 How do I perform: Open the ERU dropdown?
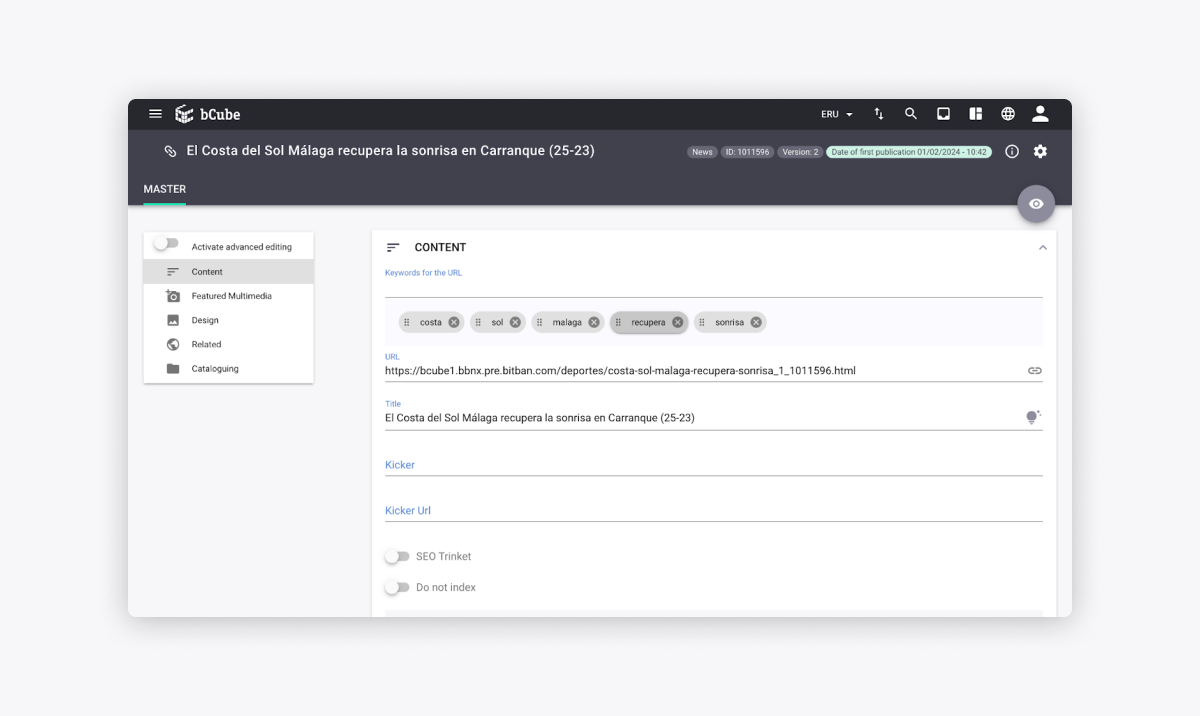point(835,113)
